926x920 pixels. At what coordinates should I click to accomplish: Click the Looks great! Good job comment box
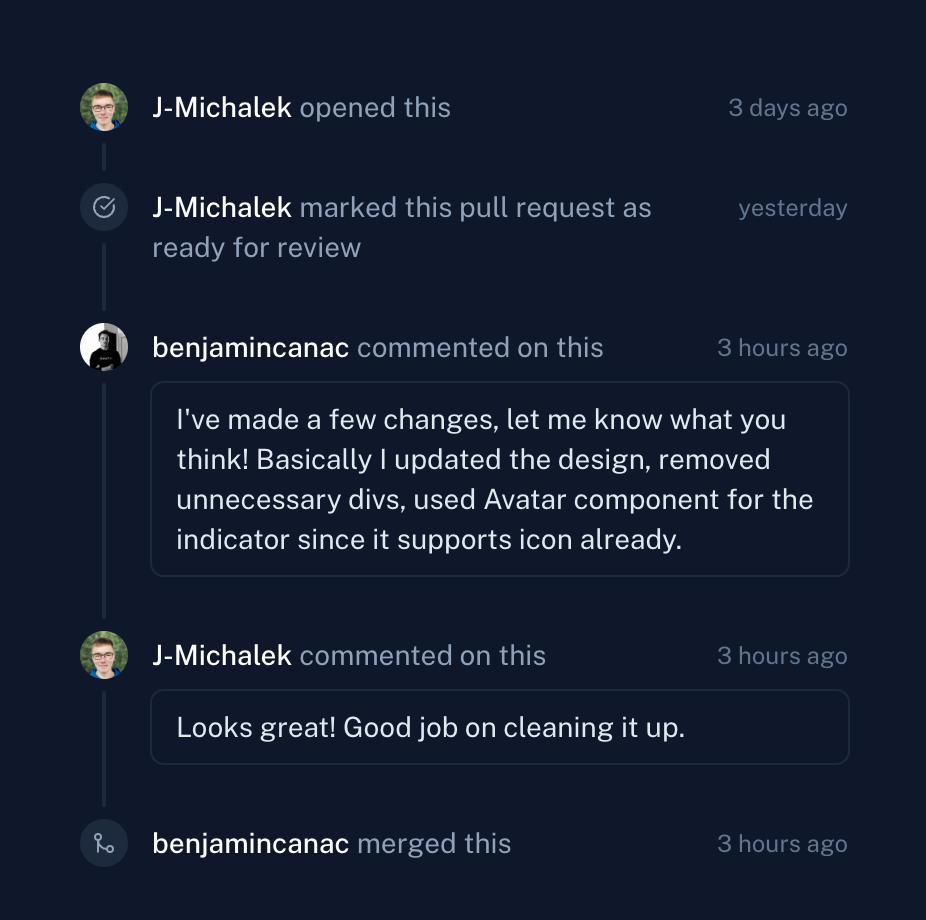point(500,727)
